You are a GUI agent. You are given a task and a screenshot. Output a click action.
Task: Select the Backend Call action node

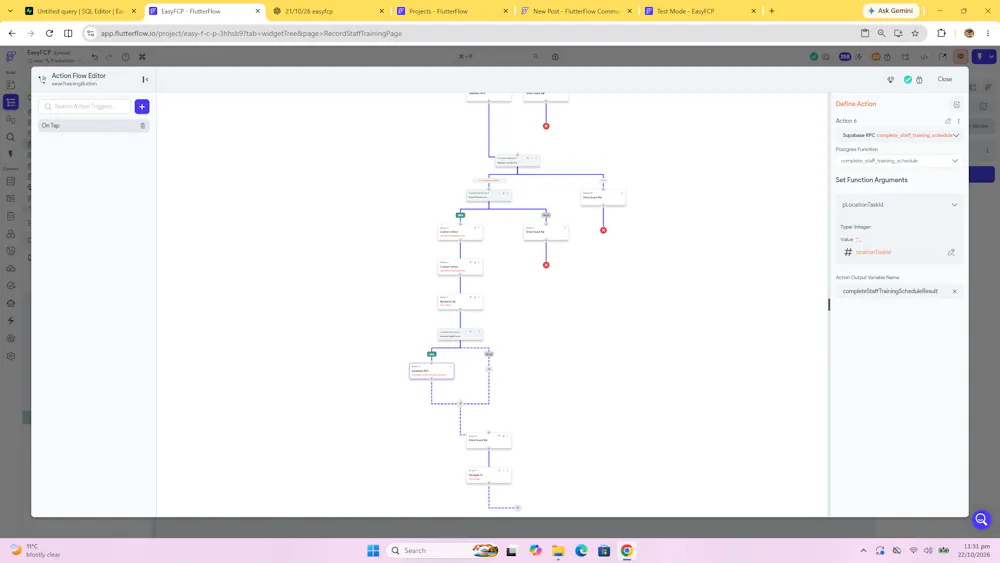point(460,302)
